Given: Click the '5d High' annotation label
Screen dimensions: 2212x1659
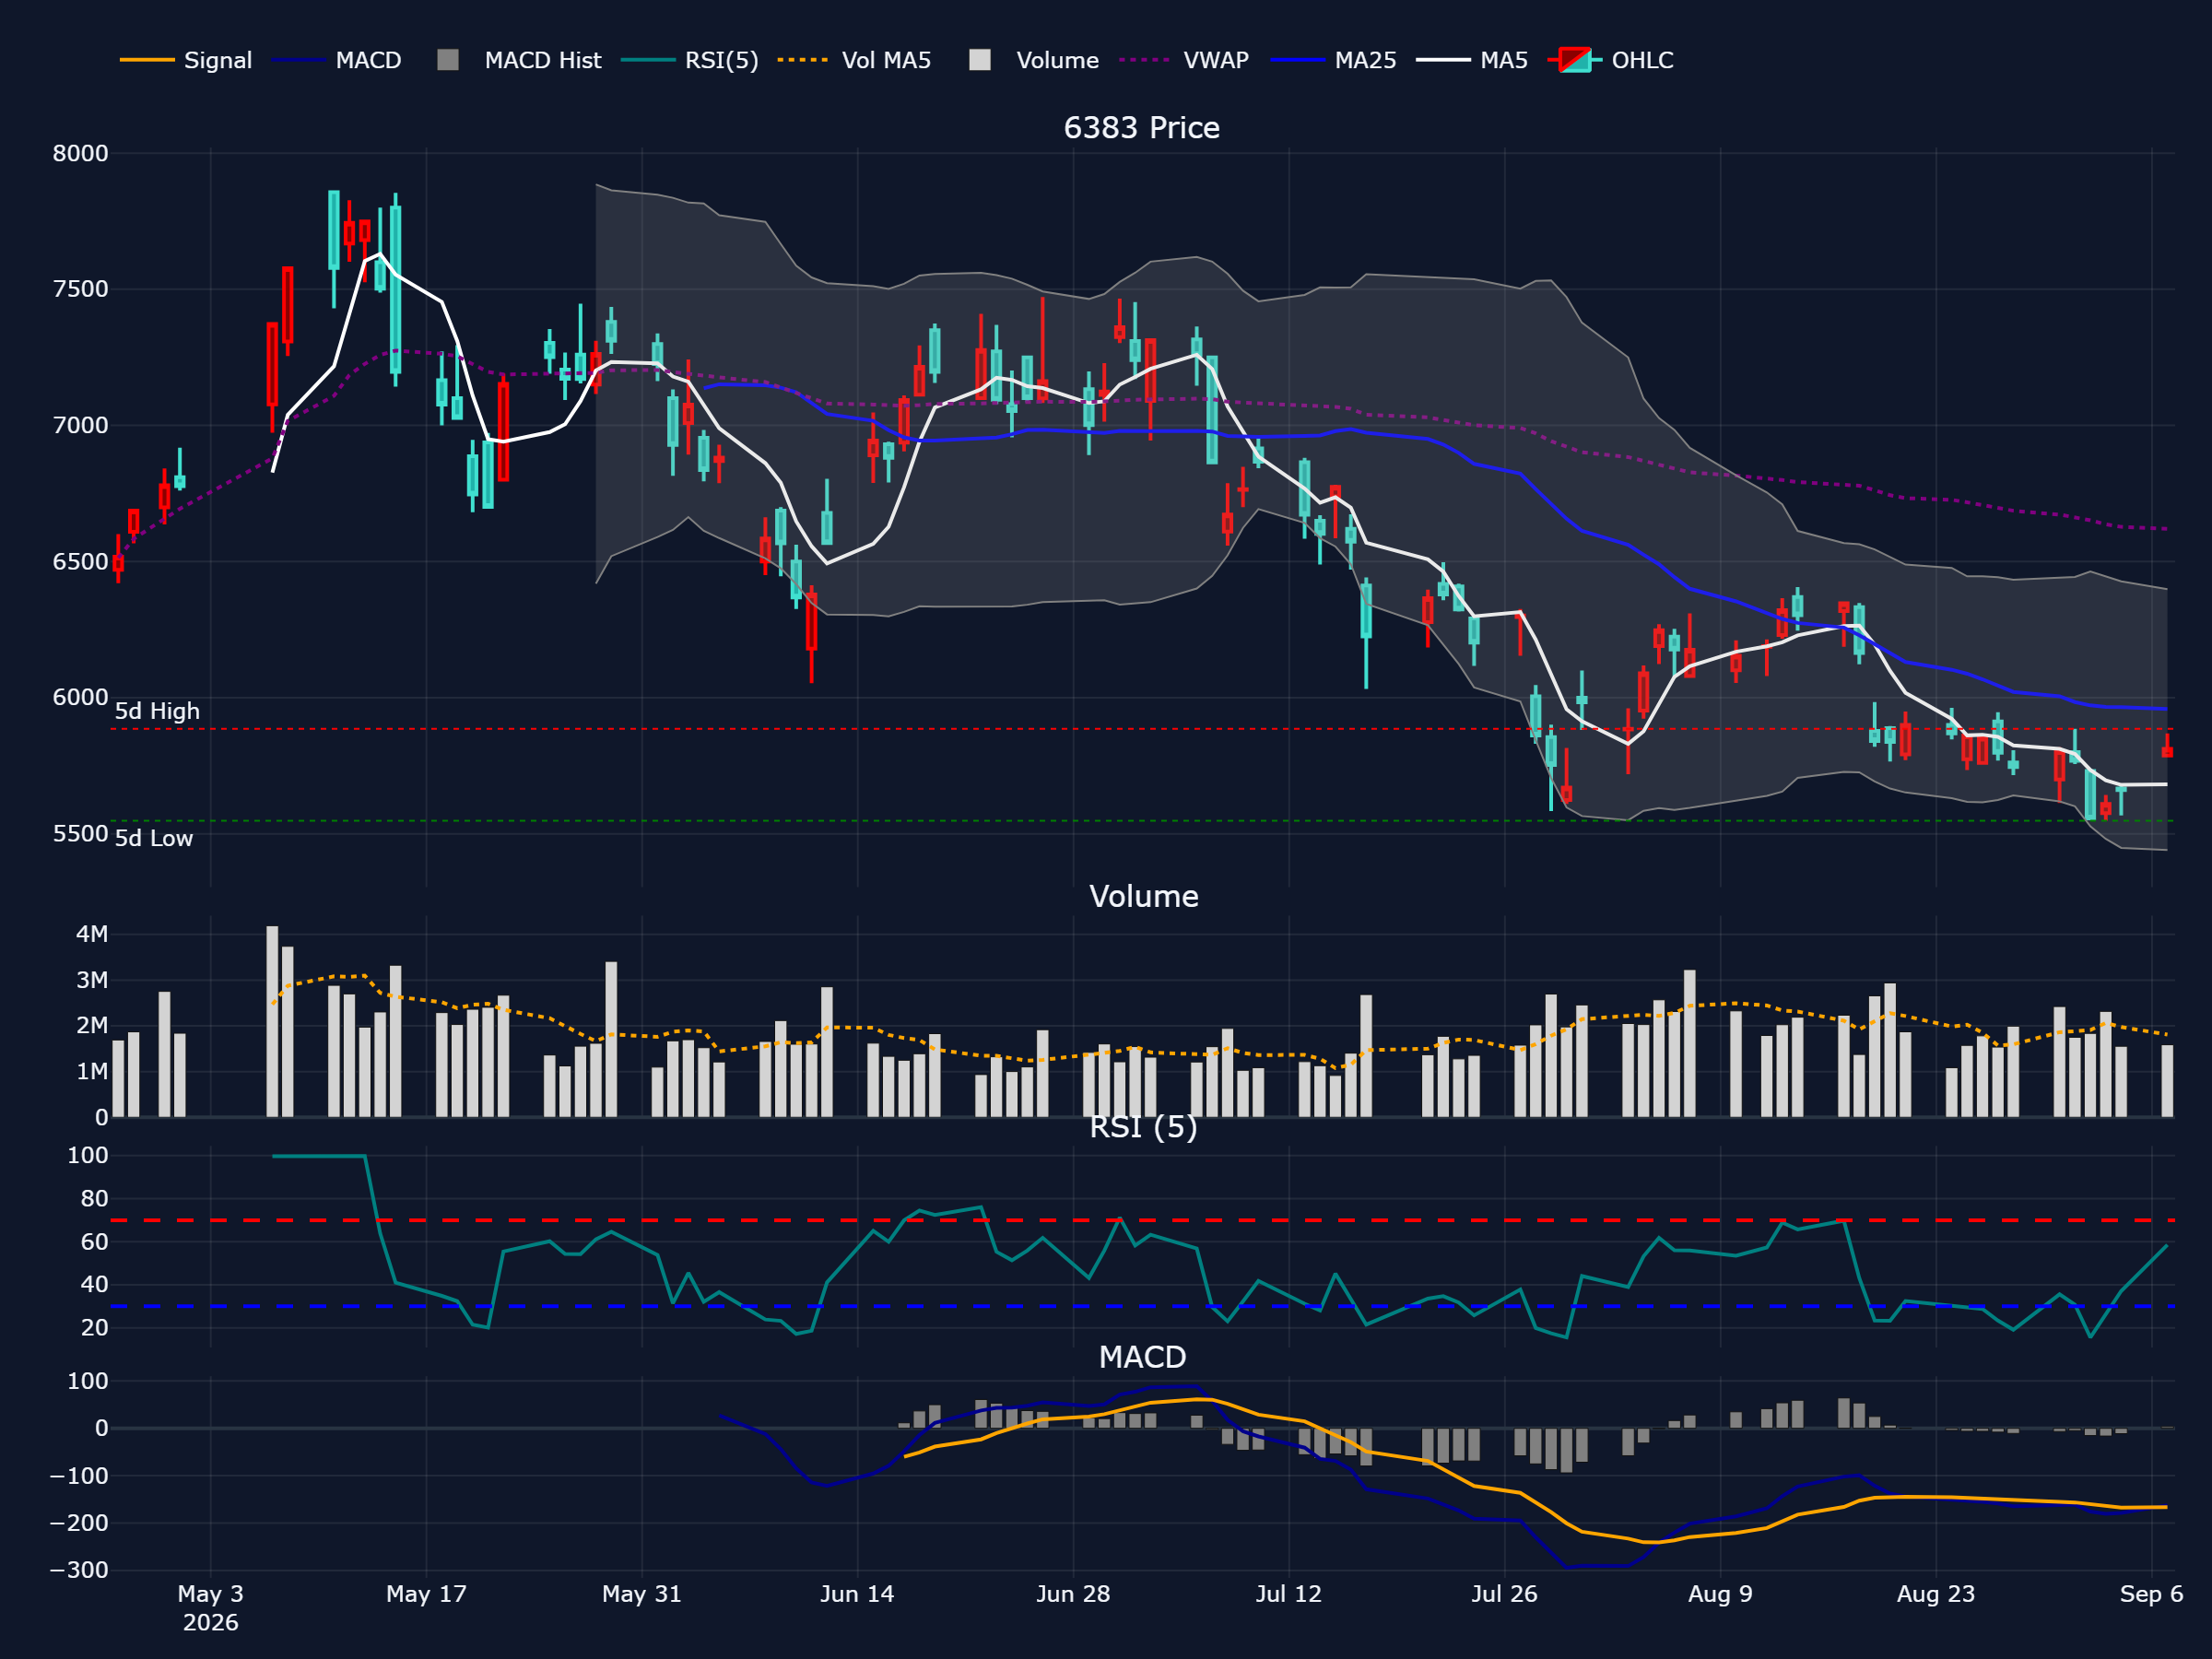Looking at the screenshot, I should [157, 711].
